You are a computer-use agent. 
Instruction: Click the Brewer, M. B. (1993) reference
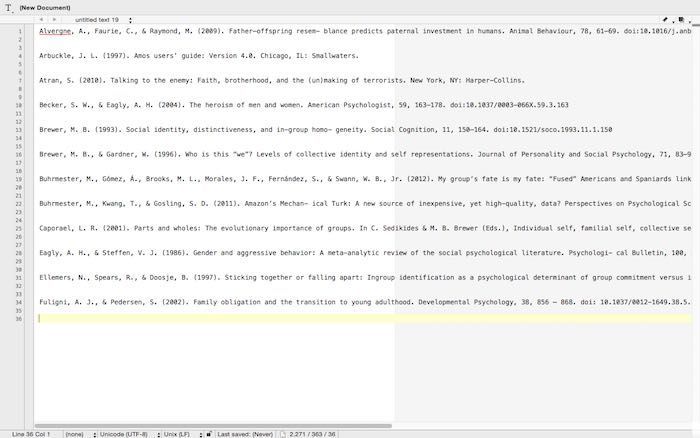(325, 129)
